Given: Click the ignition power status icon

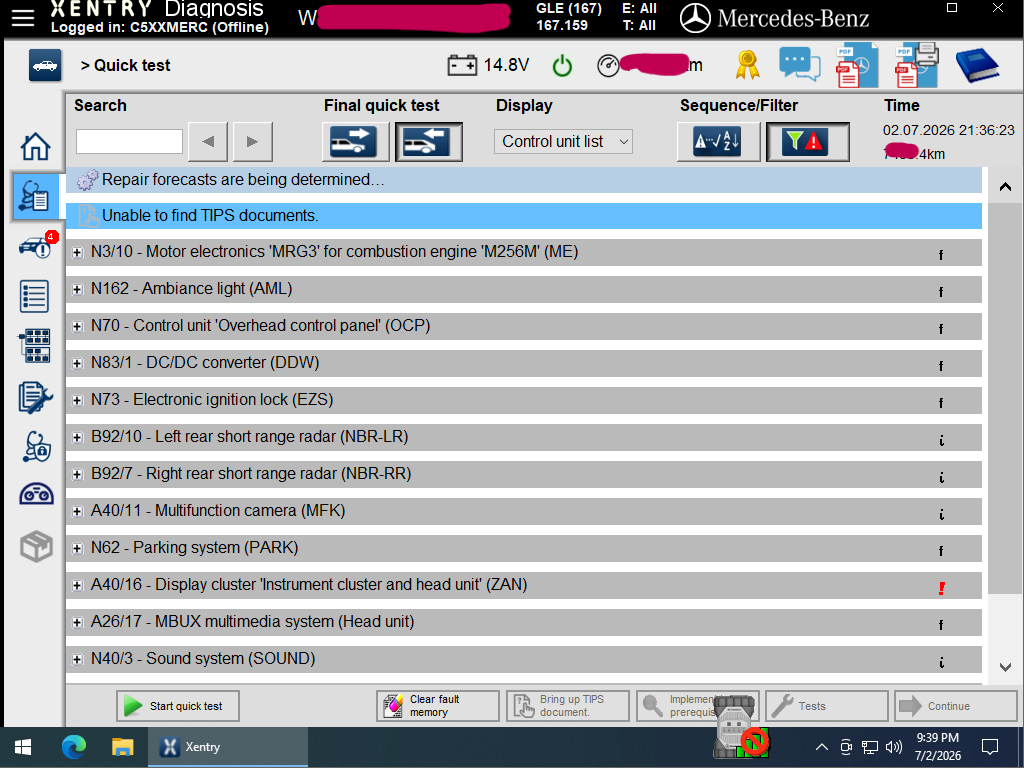Looking at the screenshot, I should pyautogui.click(x=562, y=65).
